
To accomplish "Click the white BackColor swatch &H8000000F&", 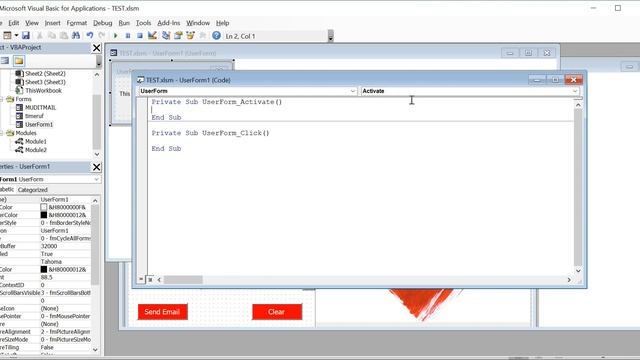I will [x=44, y=207].
